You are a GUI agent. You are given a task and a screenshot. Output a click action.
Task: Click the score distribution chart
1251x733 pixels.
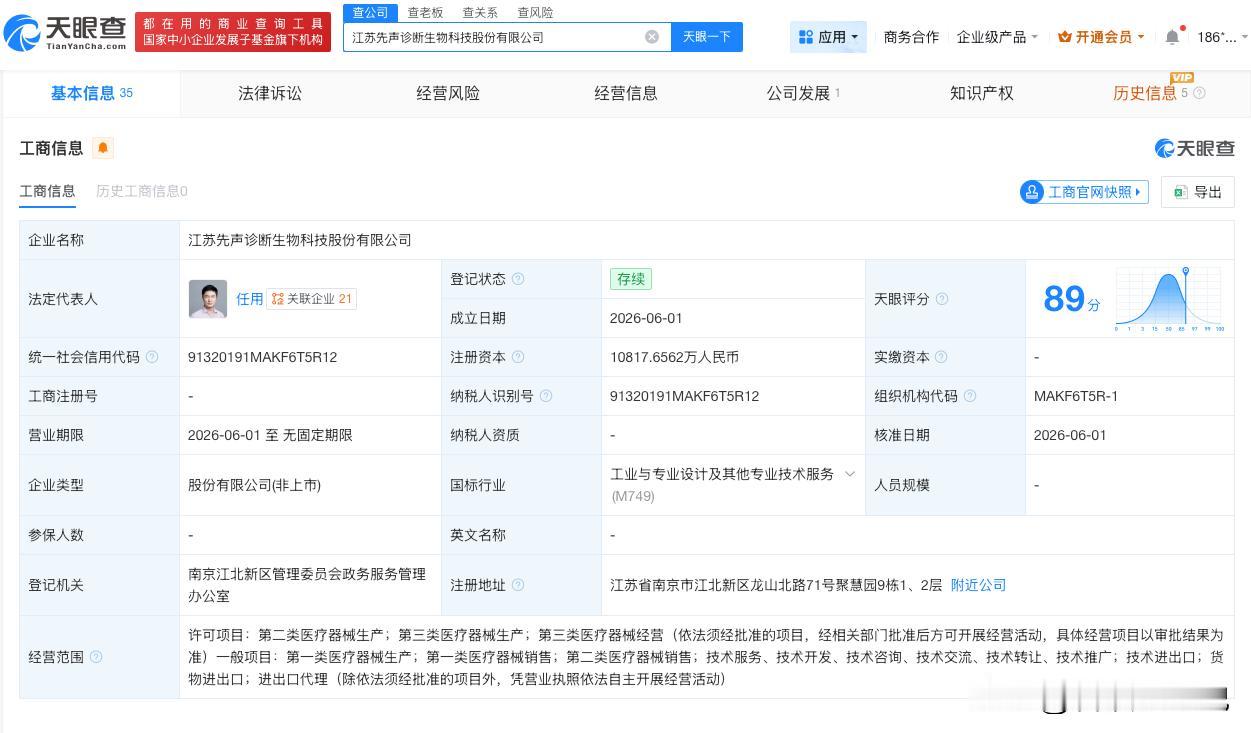pos(1169,300)
